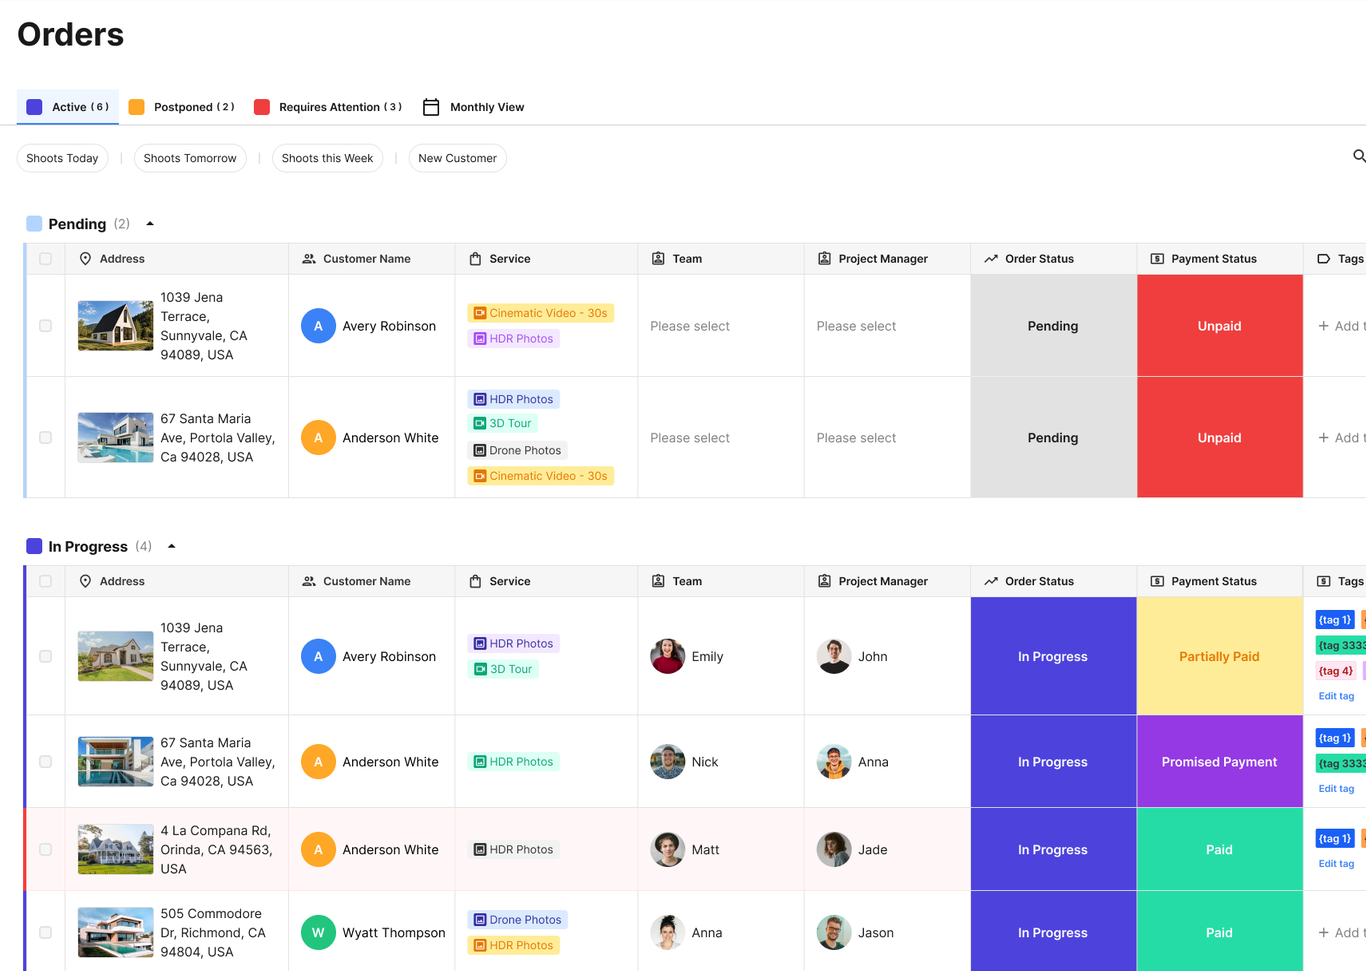Click Tags label icon in Pending header
This screenshot has height=971, width=1366.
point(1323,259)
